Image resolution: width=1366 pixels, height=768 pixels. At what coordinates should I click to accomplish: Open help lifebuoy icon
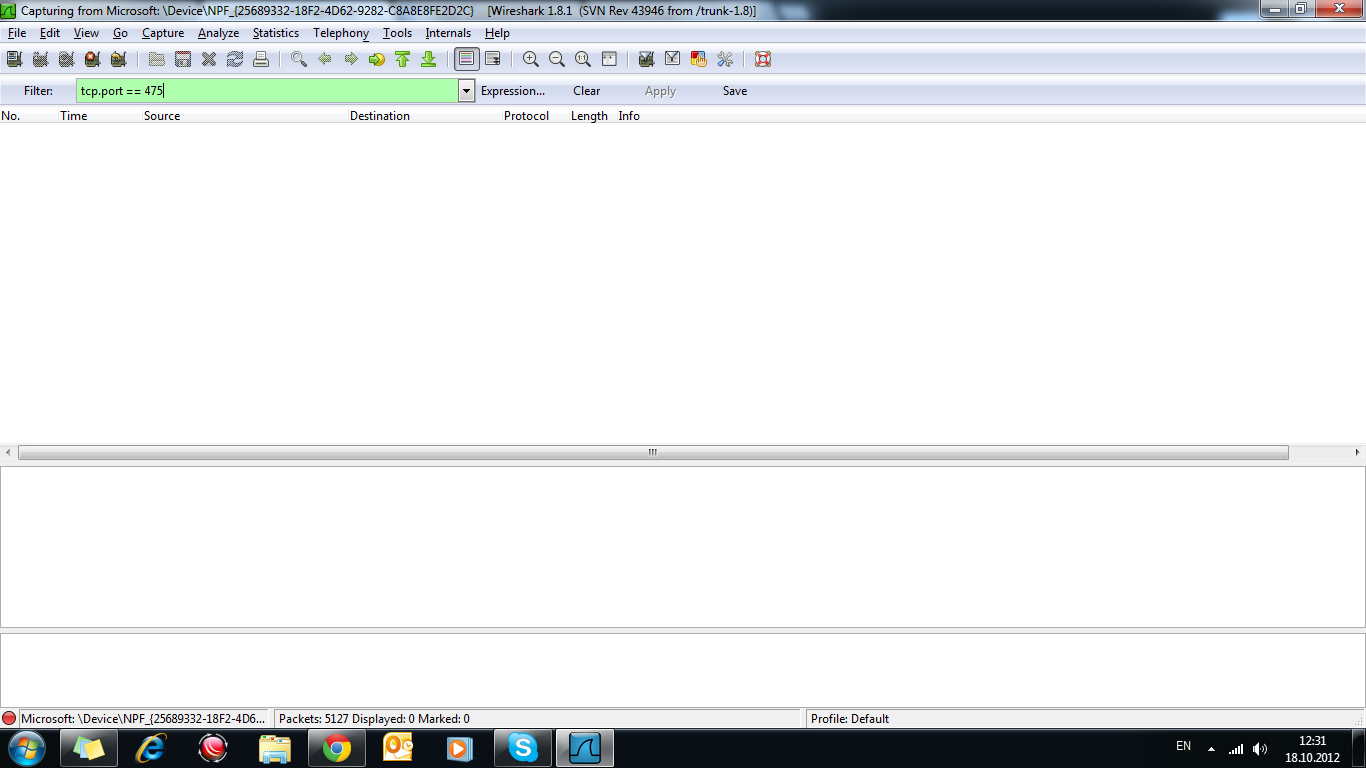point(763,59)
